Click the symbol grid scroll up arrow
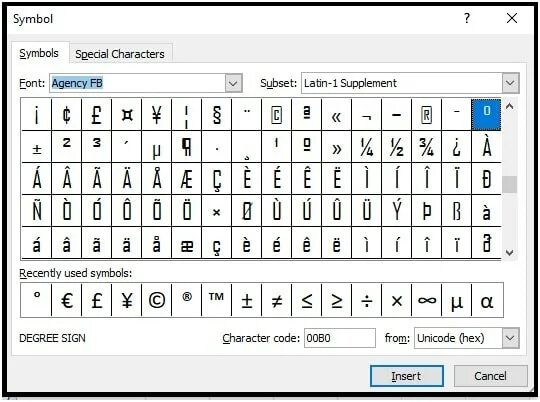 (x=510, y=106)
